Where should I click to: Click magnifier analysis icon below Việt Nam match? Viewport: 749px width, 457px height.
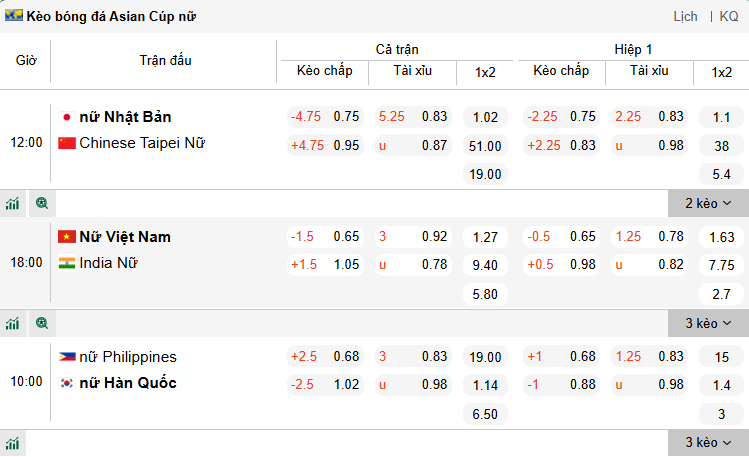(42, 323)
